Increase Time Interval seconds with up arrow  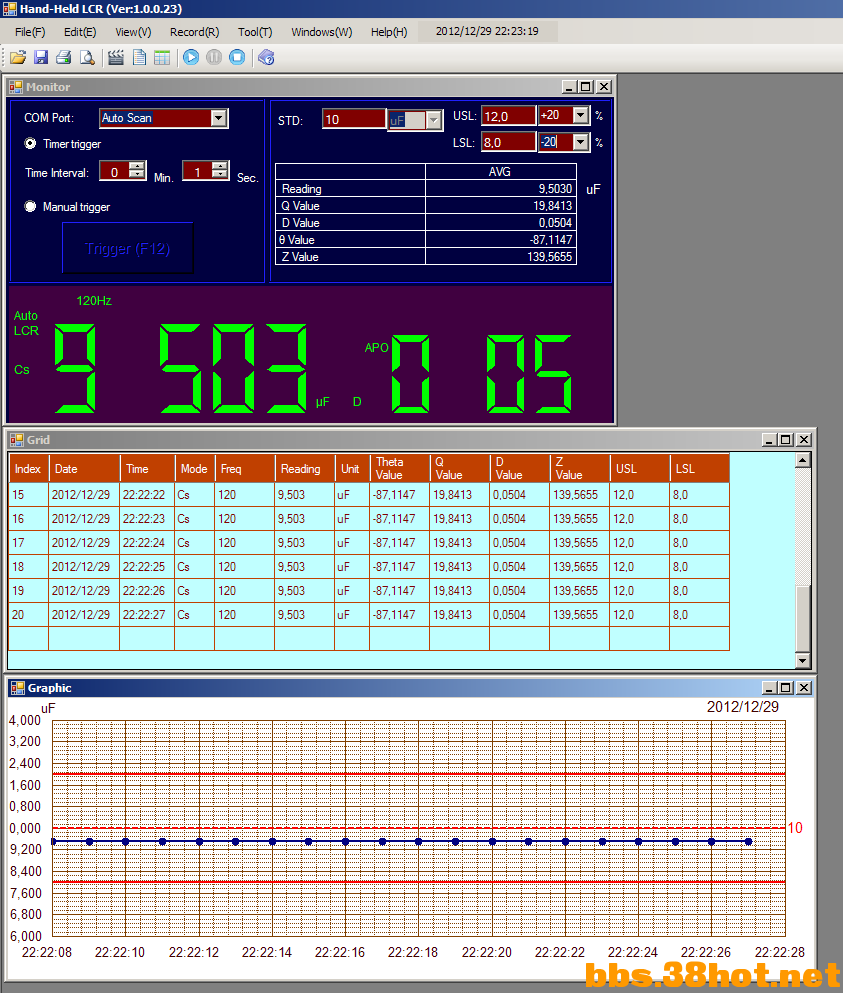[220, 166]
